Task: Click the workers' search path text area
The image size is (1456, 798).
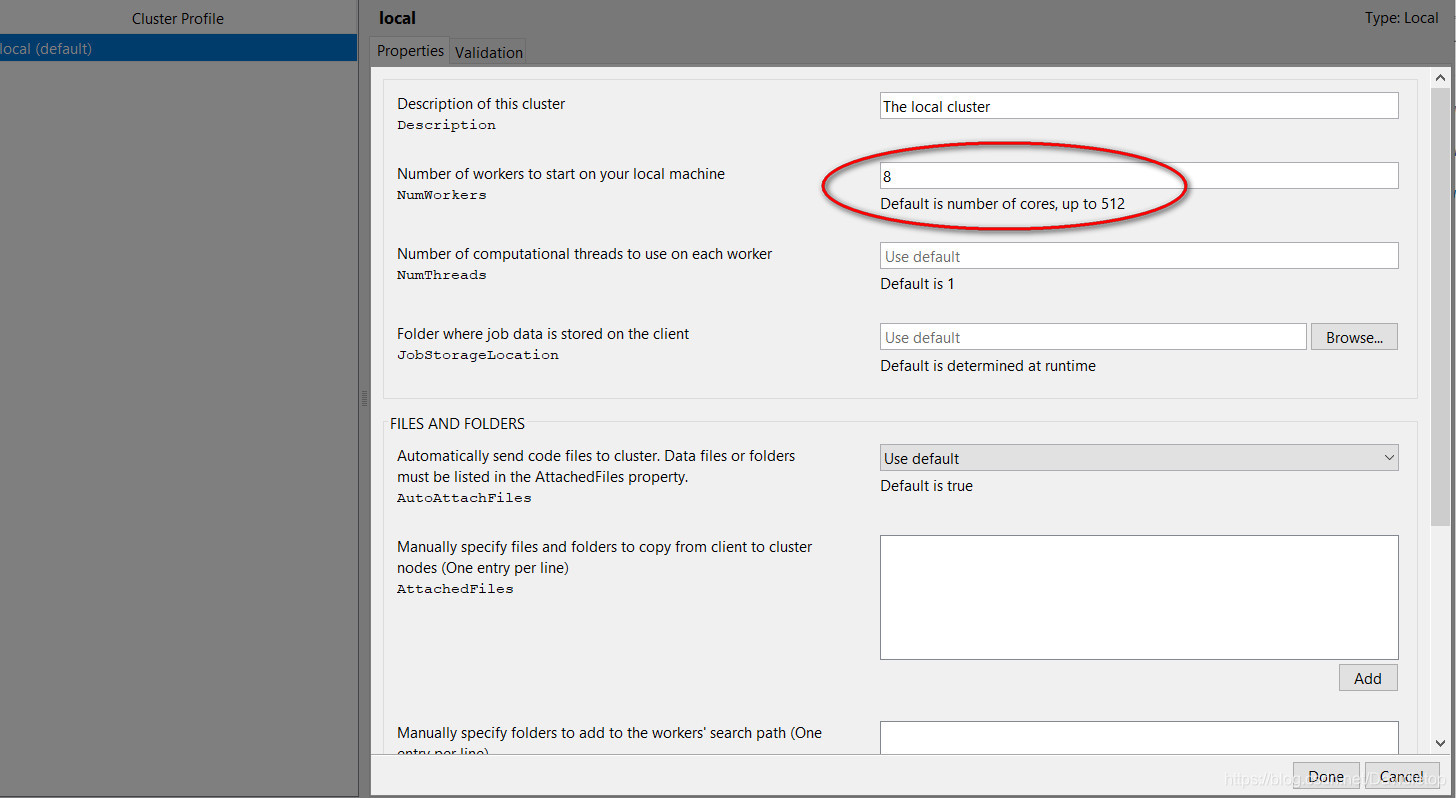Action: tap(1139, 738)
